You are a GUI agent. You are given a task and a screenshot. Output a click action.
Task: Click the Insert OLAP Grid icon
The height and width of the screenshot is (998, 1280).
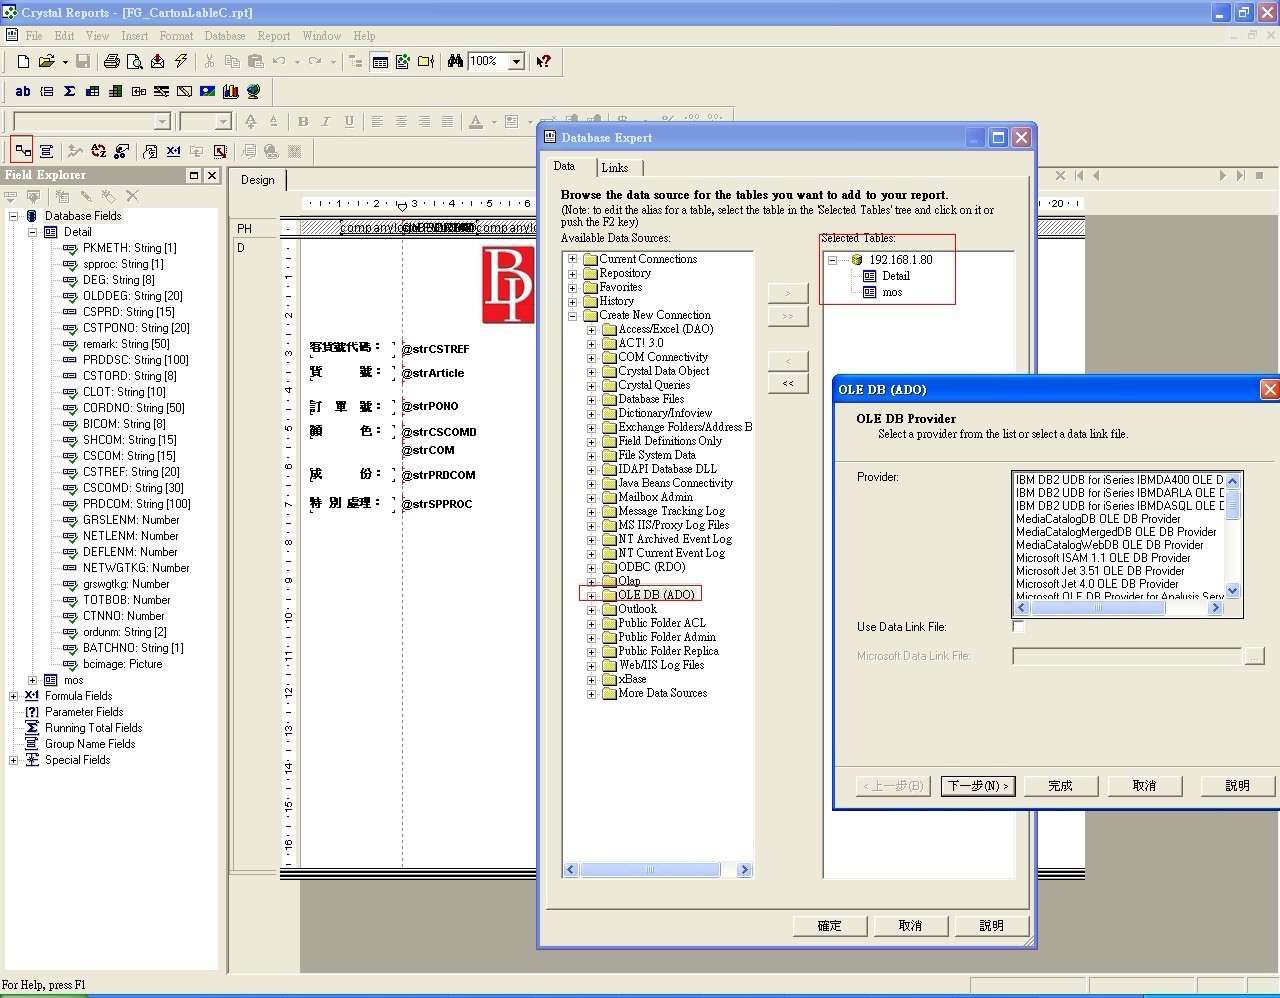(115, 91)
